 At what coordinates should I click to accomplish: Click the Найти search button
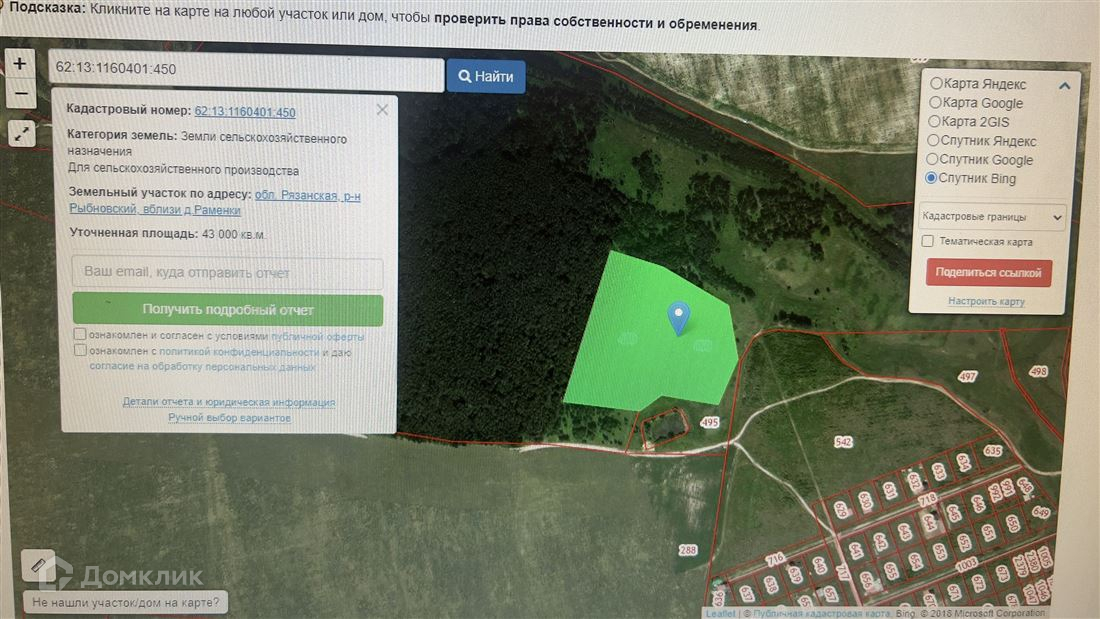point(485,76)
